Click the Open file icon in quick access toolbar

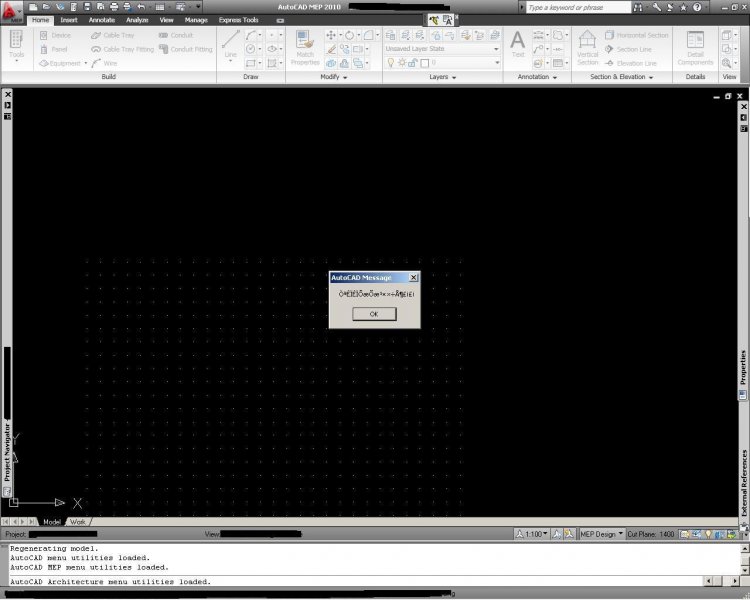46,7
